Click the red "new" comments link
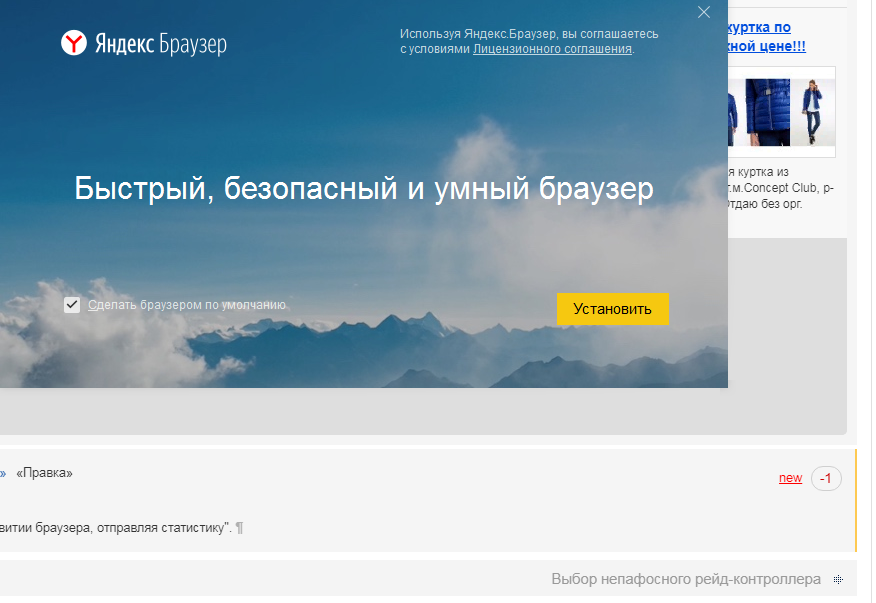Image resolution: width=876 pixels, height=603 pixels. pyautogui.click(x=790, y=478)
